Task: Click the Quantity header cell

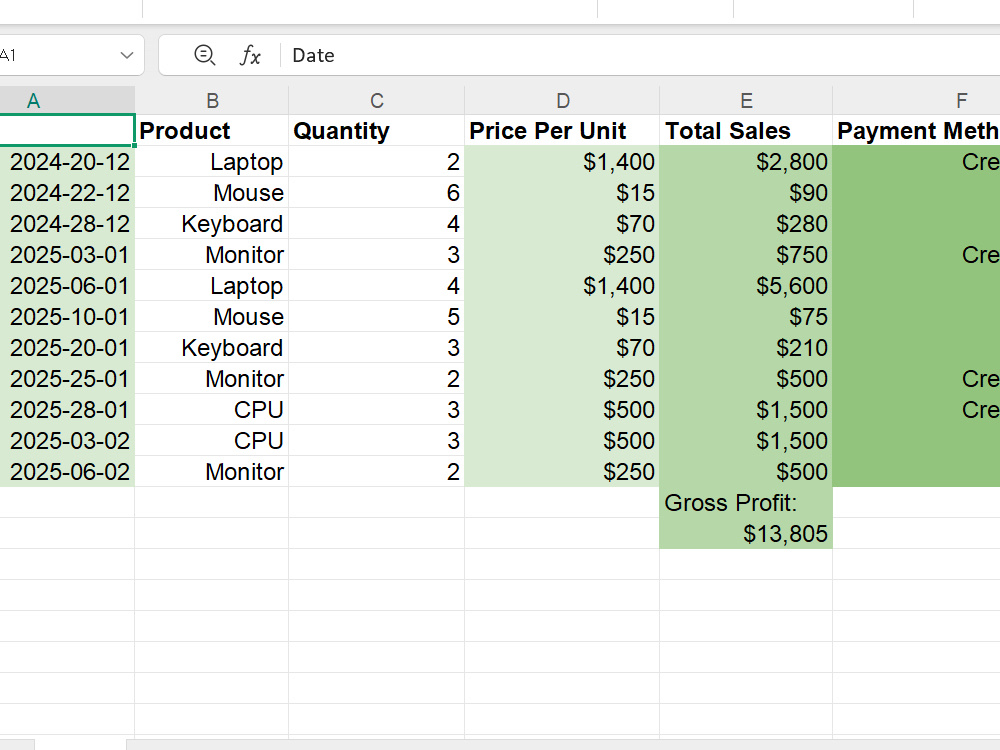Action: 376,131
